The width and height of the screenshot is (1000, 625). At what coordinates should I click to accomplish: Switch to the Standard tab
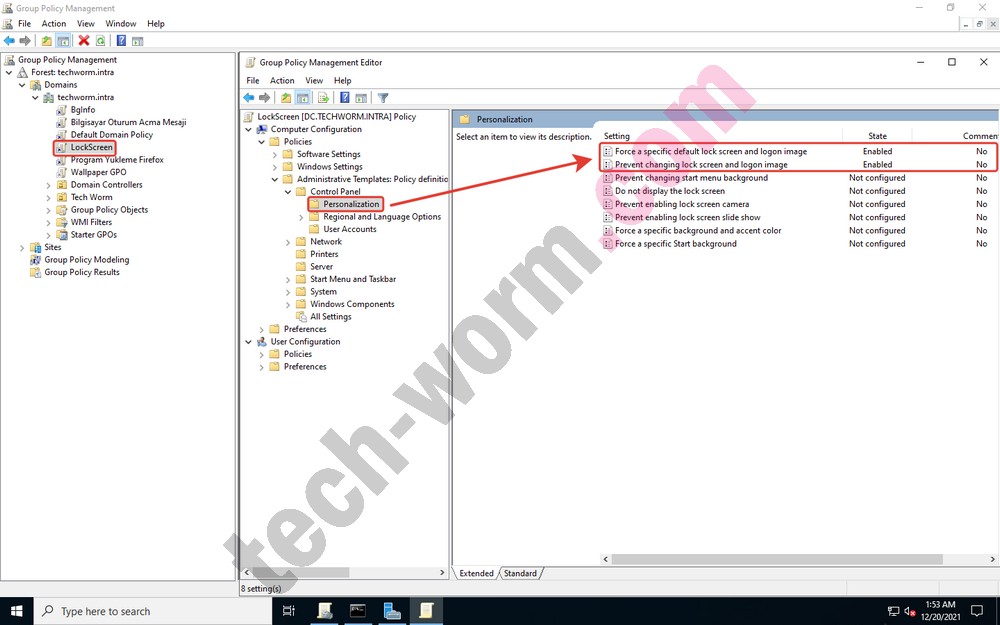tap(519, 574)
